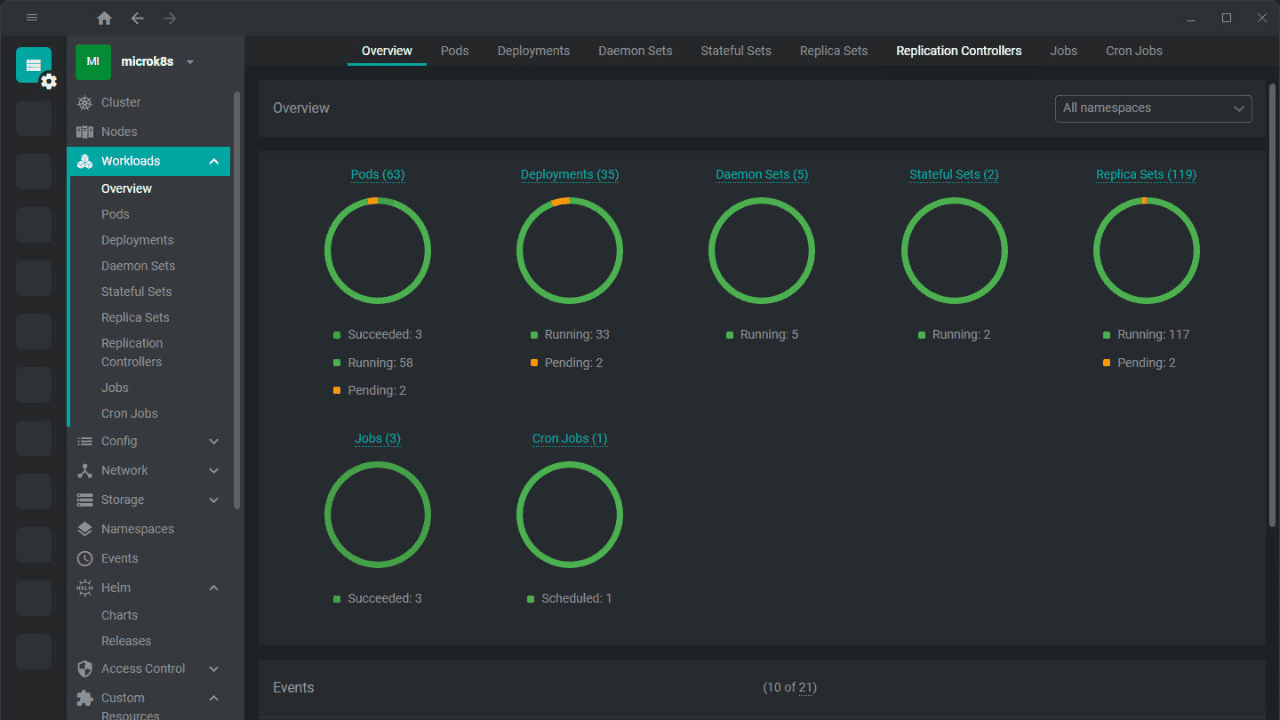Expand the Config section chevron

214,441
